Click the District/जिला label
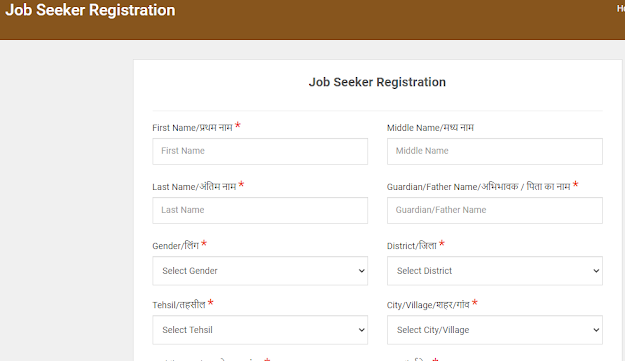The width and height of the screenshot is (625, 361). tap(412, 245)
